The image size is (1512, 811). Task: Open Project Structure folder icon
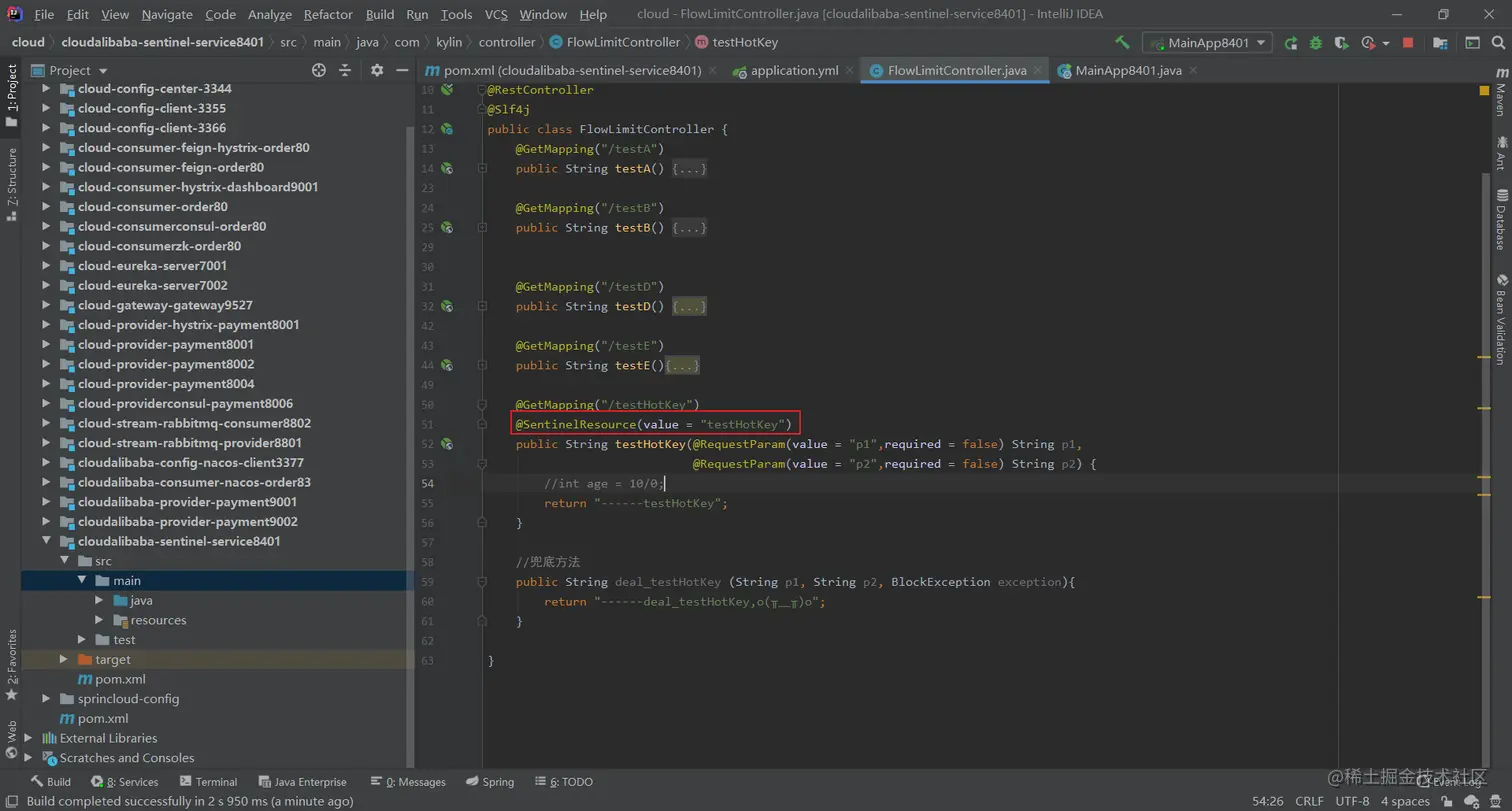coord(1440,43)
